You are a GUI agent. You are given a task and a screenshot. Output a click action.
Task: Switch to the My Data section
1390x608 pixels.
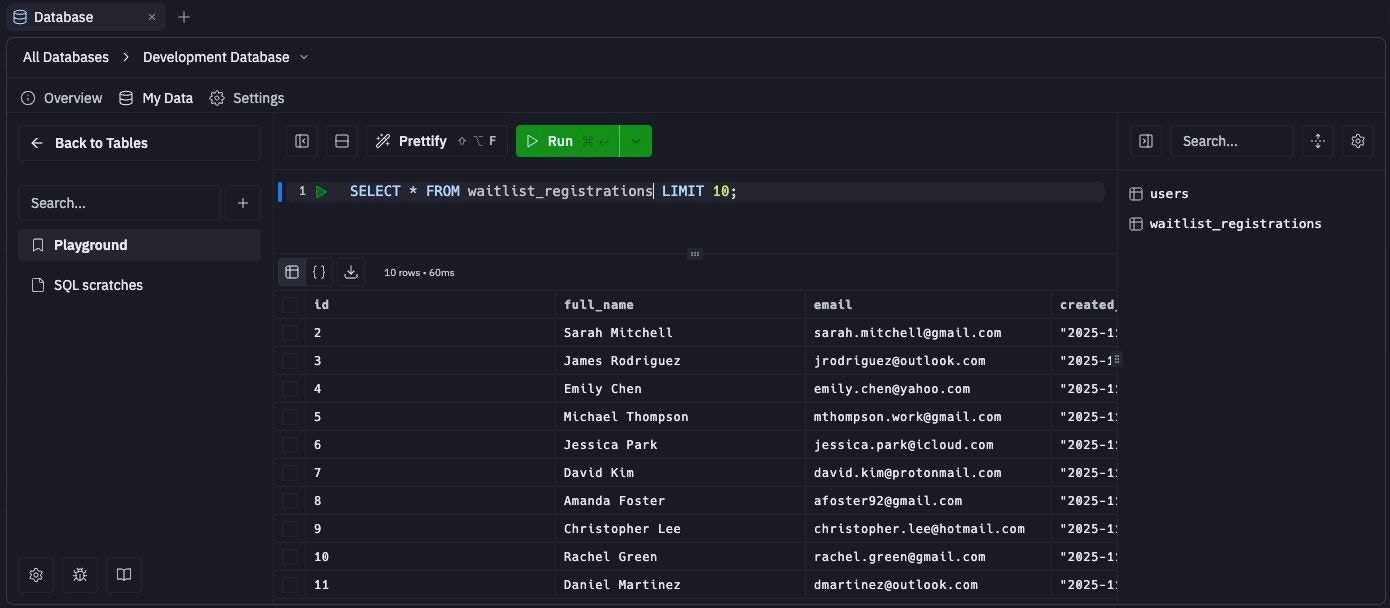(156, 98)
